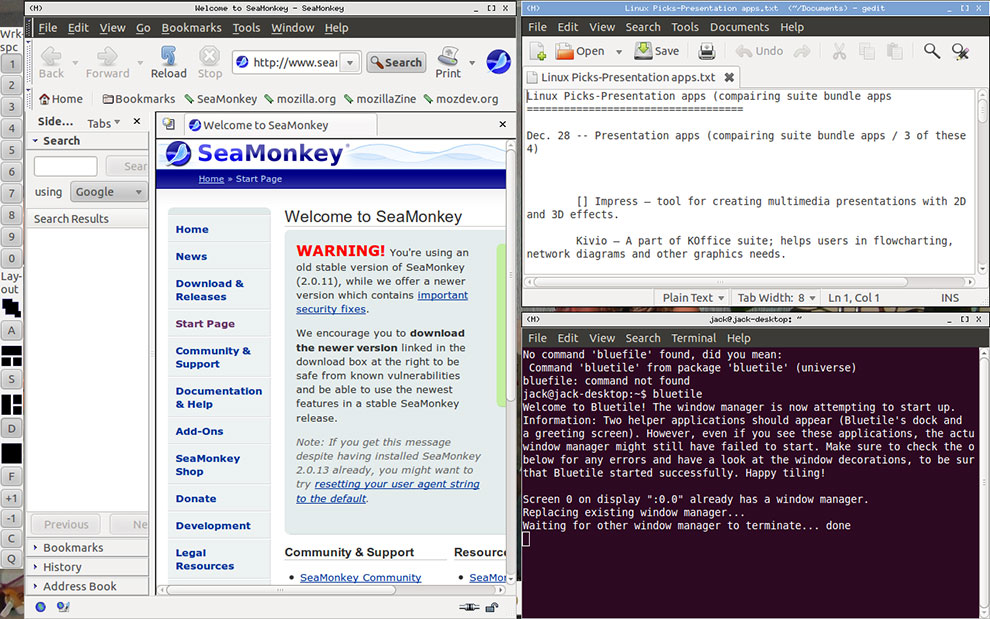
Task: Switch to workspace 5 in Bluetile dock
Action: (11, 150)
